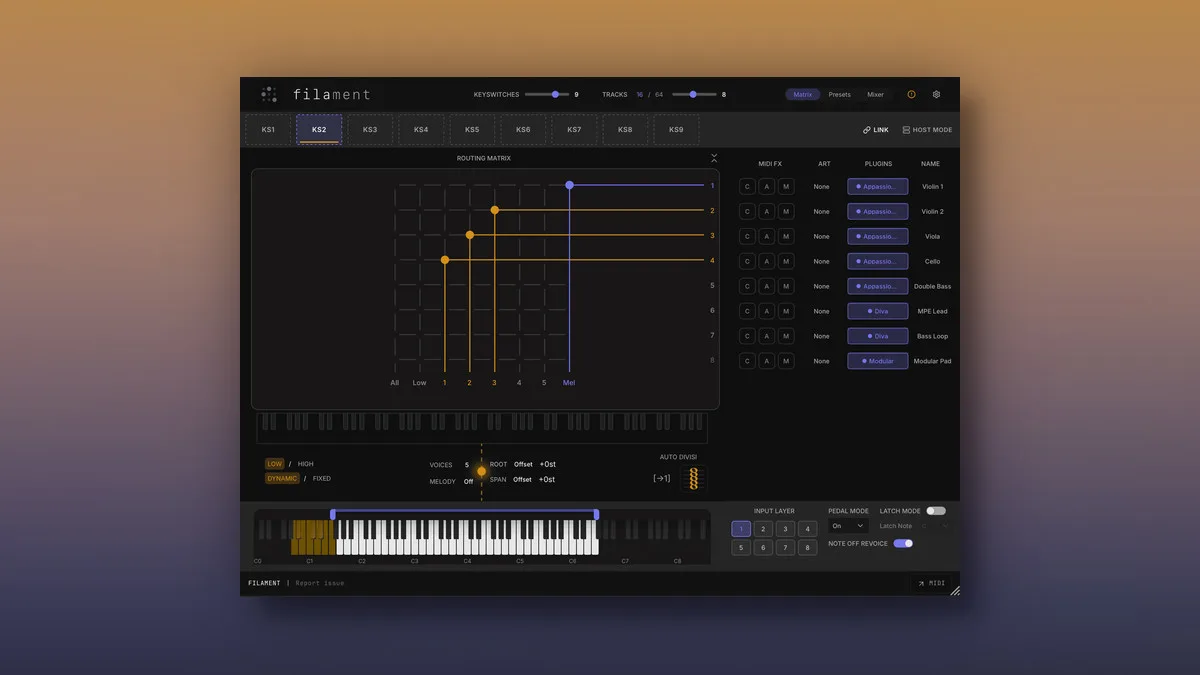Click the M MIDI FX button for Cello

(x=786, y=261)
